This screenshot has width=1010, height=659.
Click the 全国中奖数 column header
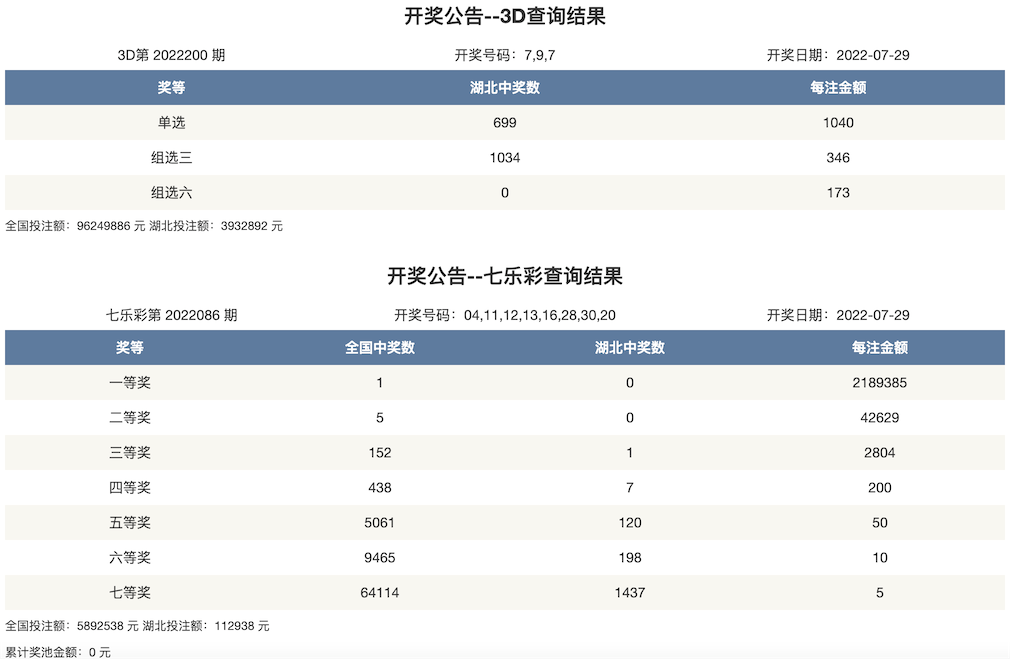click(x=379, y=348)
